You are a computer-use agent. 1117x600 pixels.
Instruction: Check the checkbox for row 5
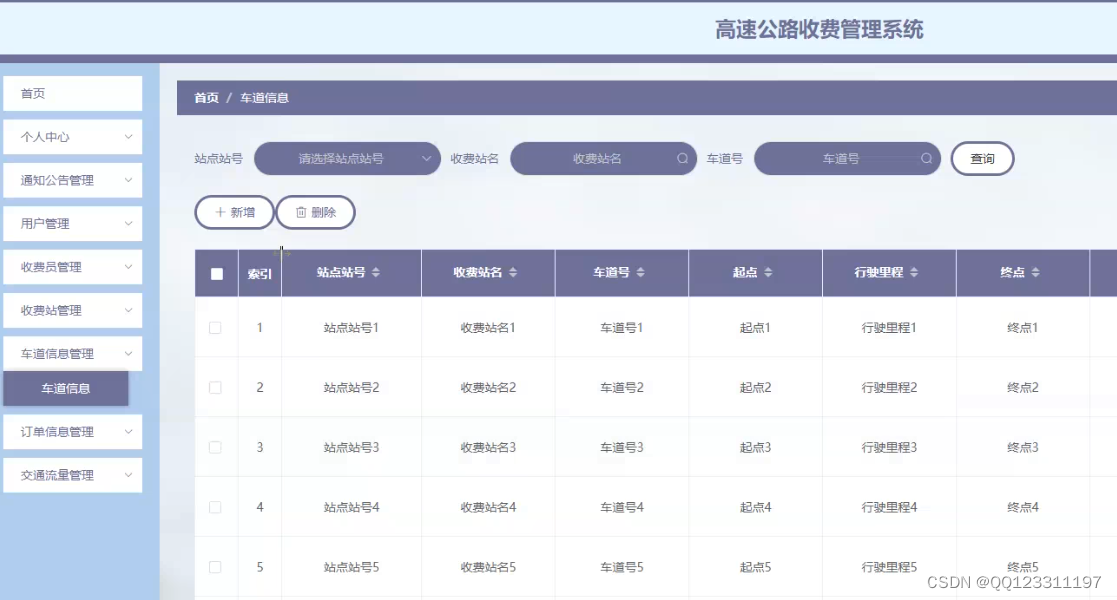click(215, 567)
